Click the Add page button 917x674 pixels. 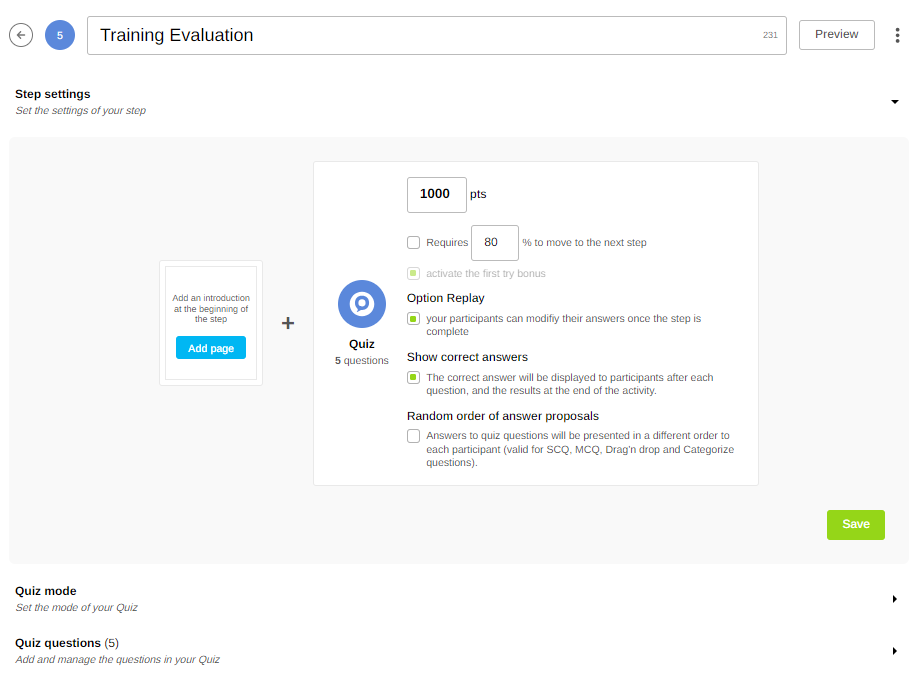(211, 348)
